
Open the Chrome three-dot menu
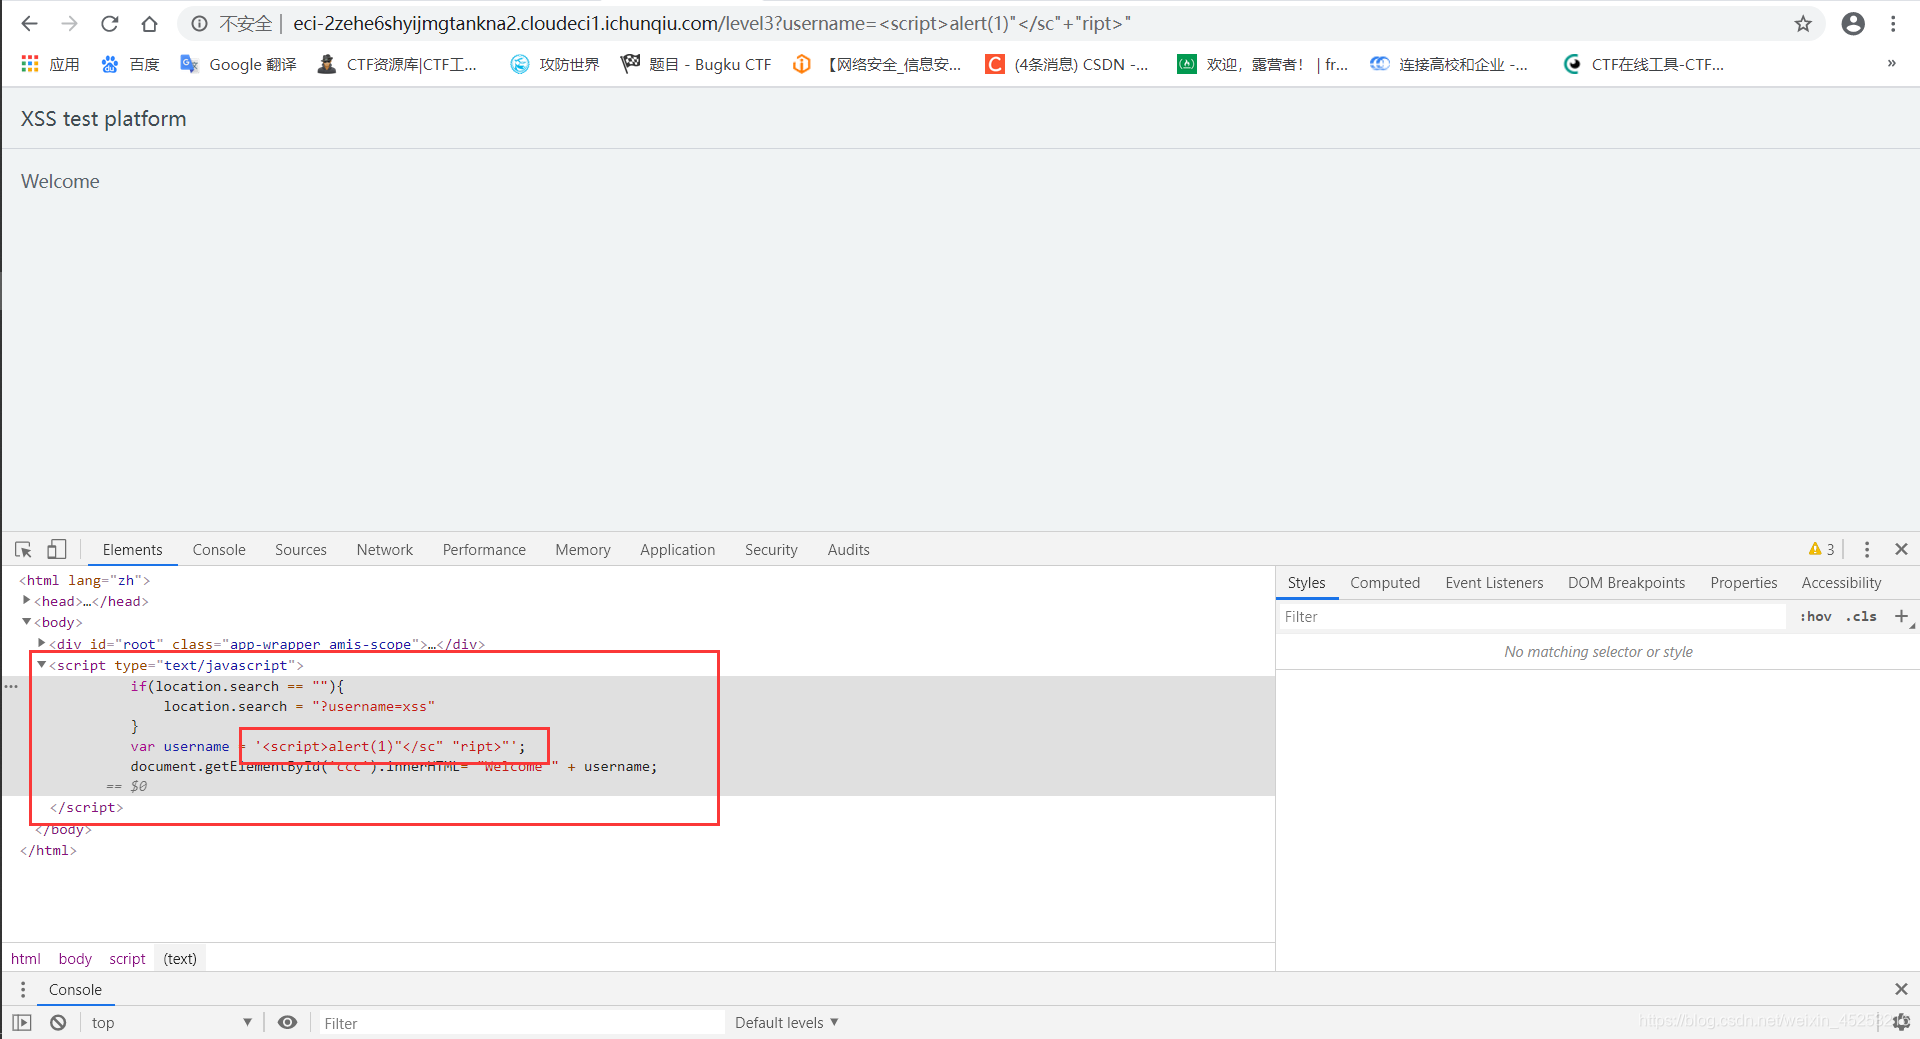point(1893,24)
